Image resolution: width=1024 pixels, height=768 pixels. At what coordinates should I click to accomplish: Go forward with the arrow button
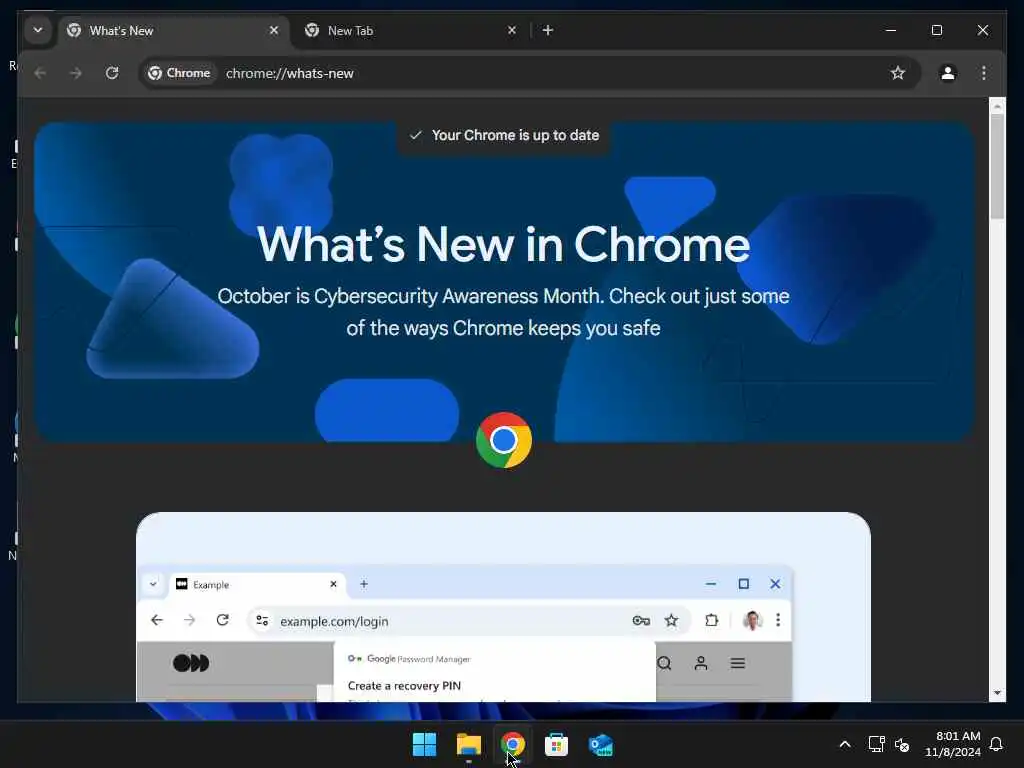coord(76,73)
